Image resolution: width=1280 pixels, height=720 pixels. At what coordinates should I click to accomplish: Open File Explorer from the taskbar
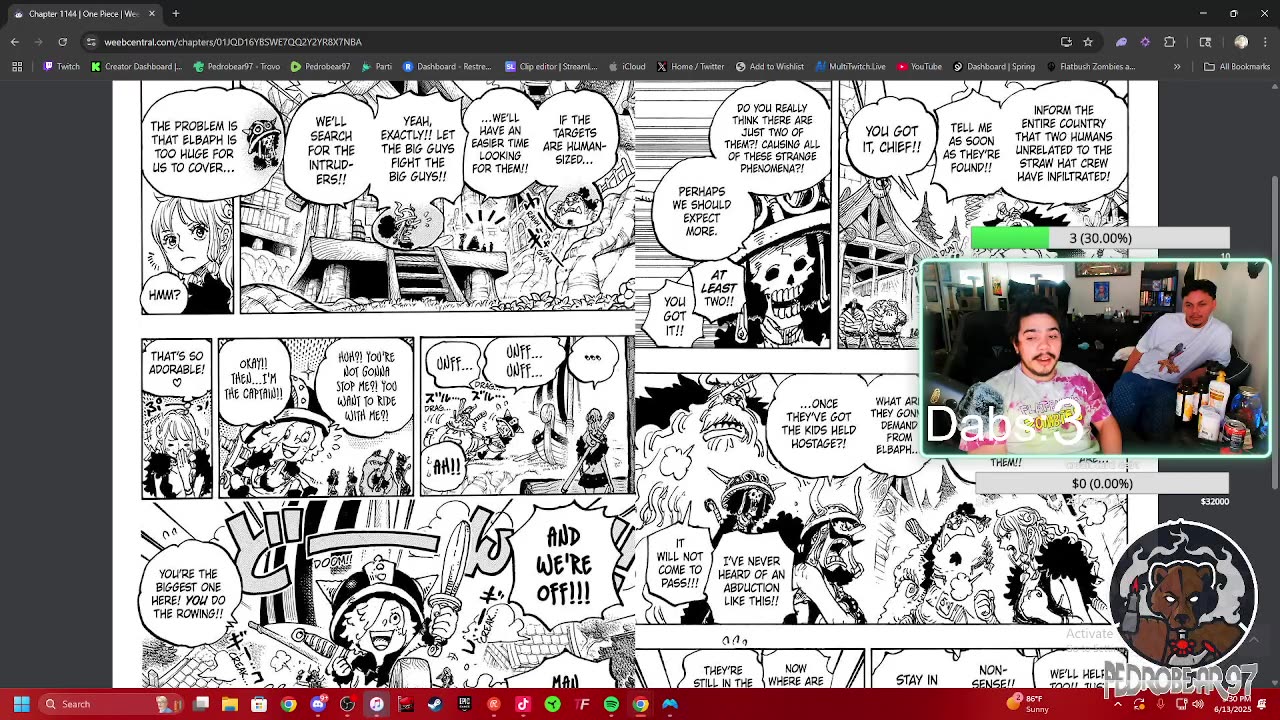tap(230, 704)
